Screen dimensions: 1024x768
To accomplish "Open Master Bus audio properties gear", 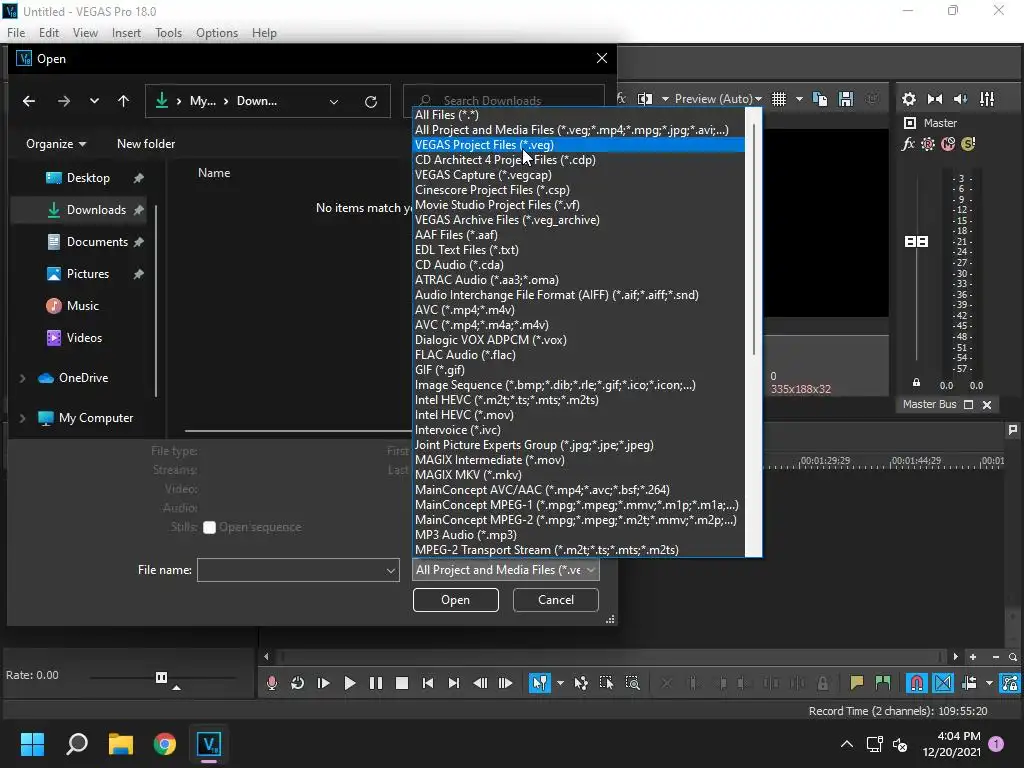I will 908,99.
